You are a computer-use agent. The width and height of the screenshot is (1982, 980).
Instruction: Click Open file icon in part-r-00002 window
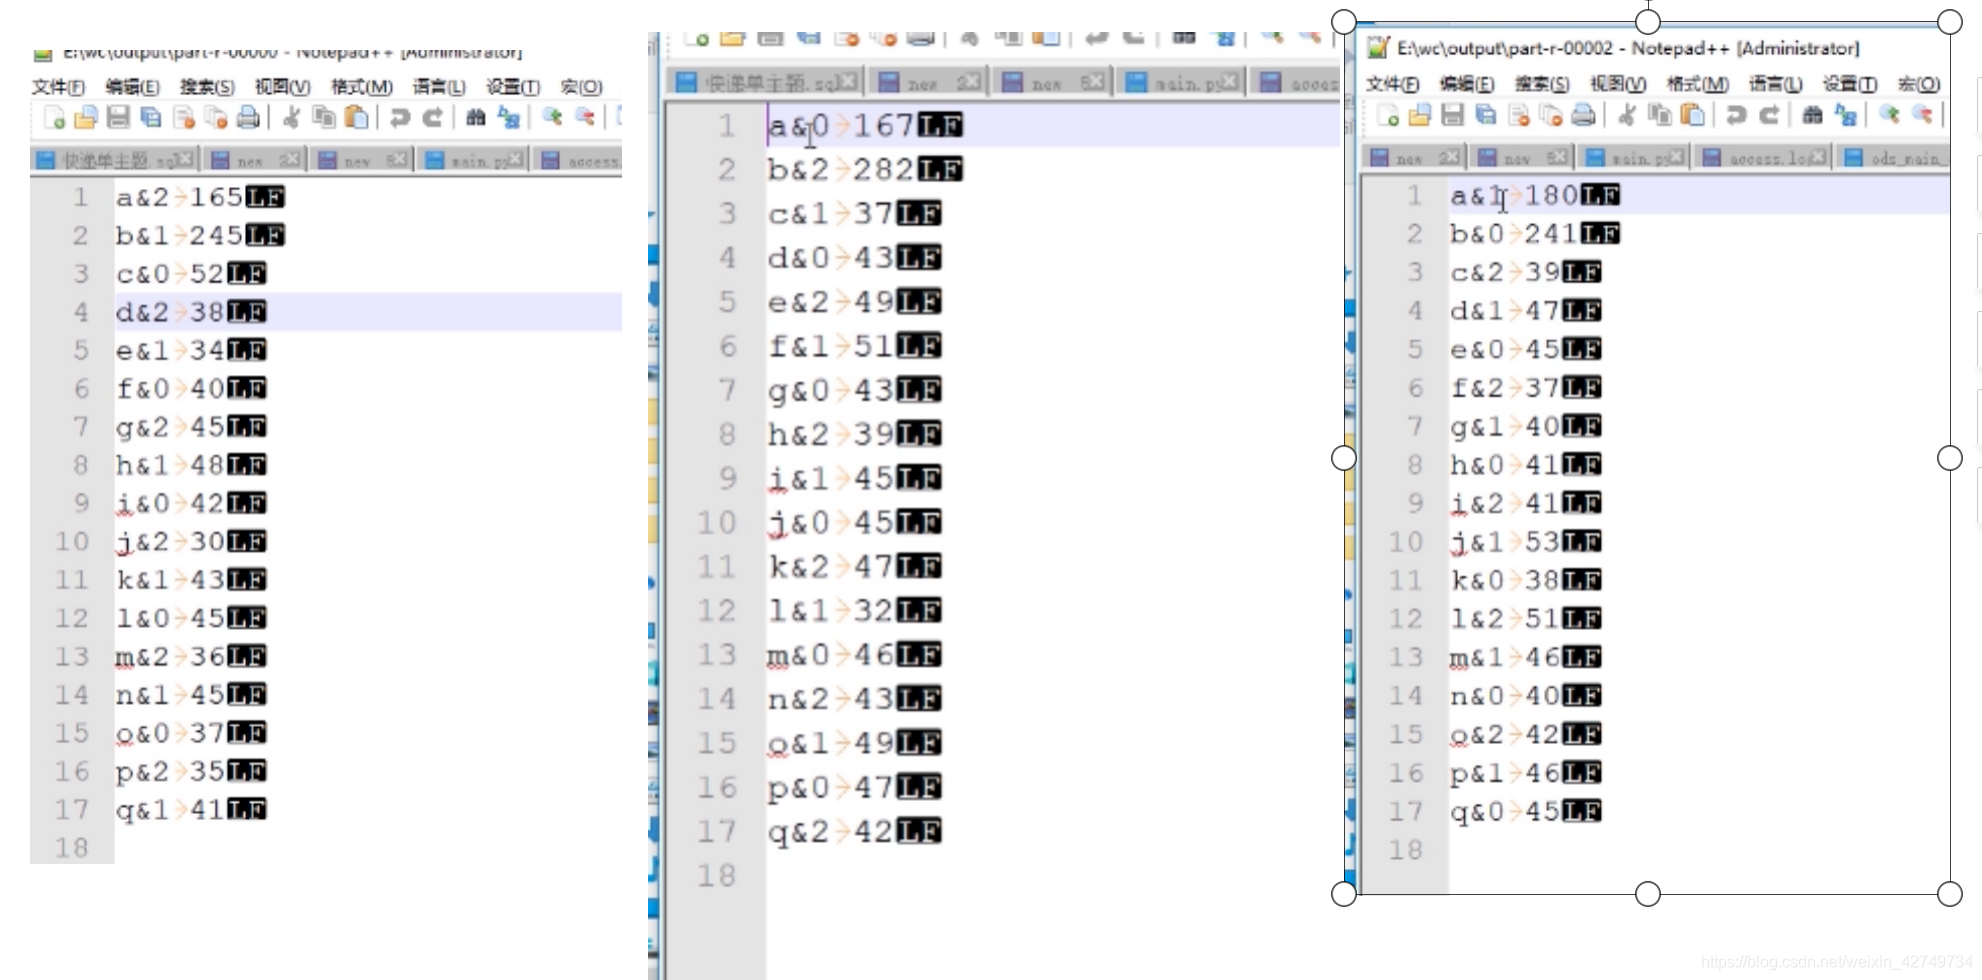(x=1420, y=116)
